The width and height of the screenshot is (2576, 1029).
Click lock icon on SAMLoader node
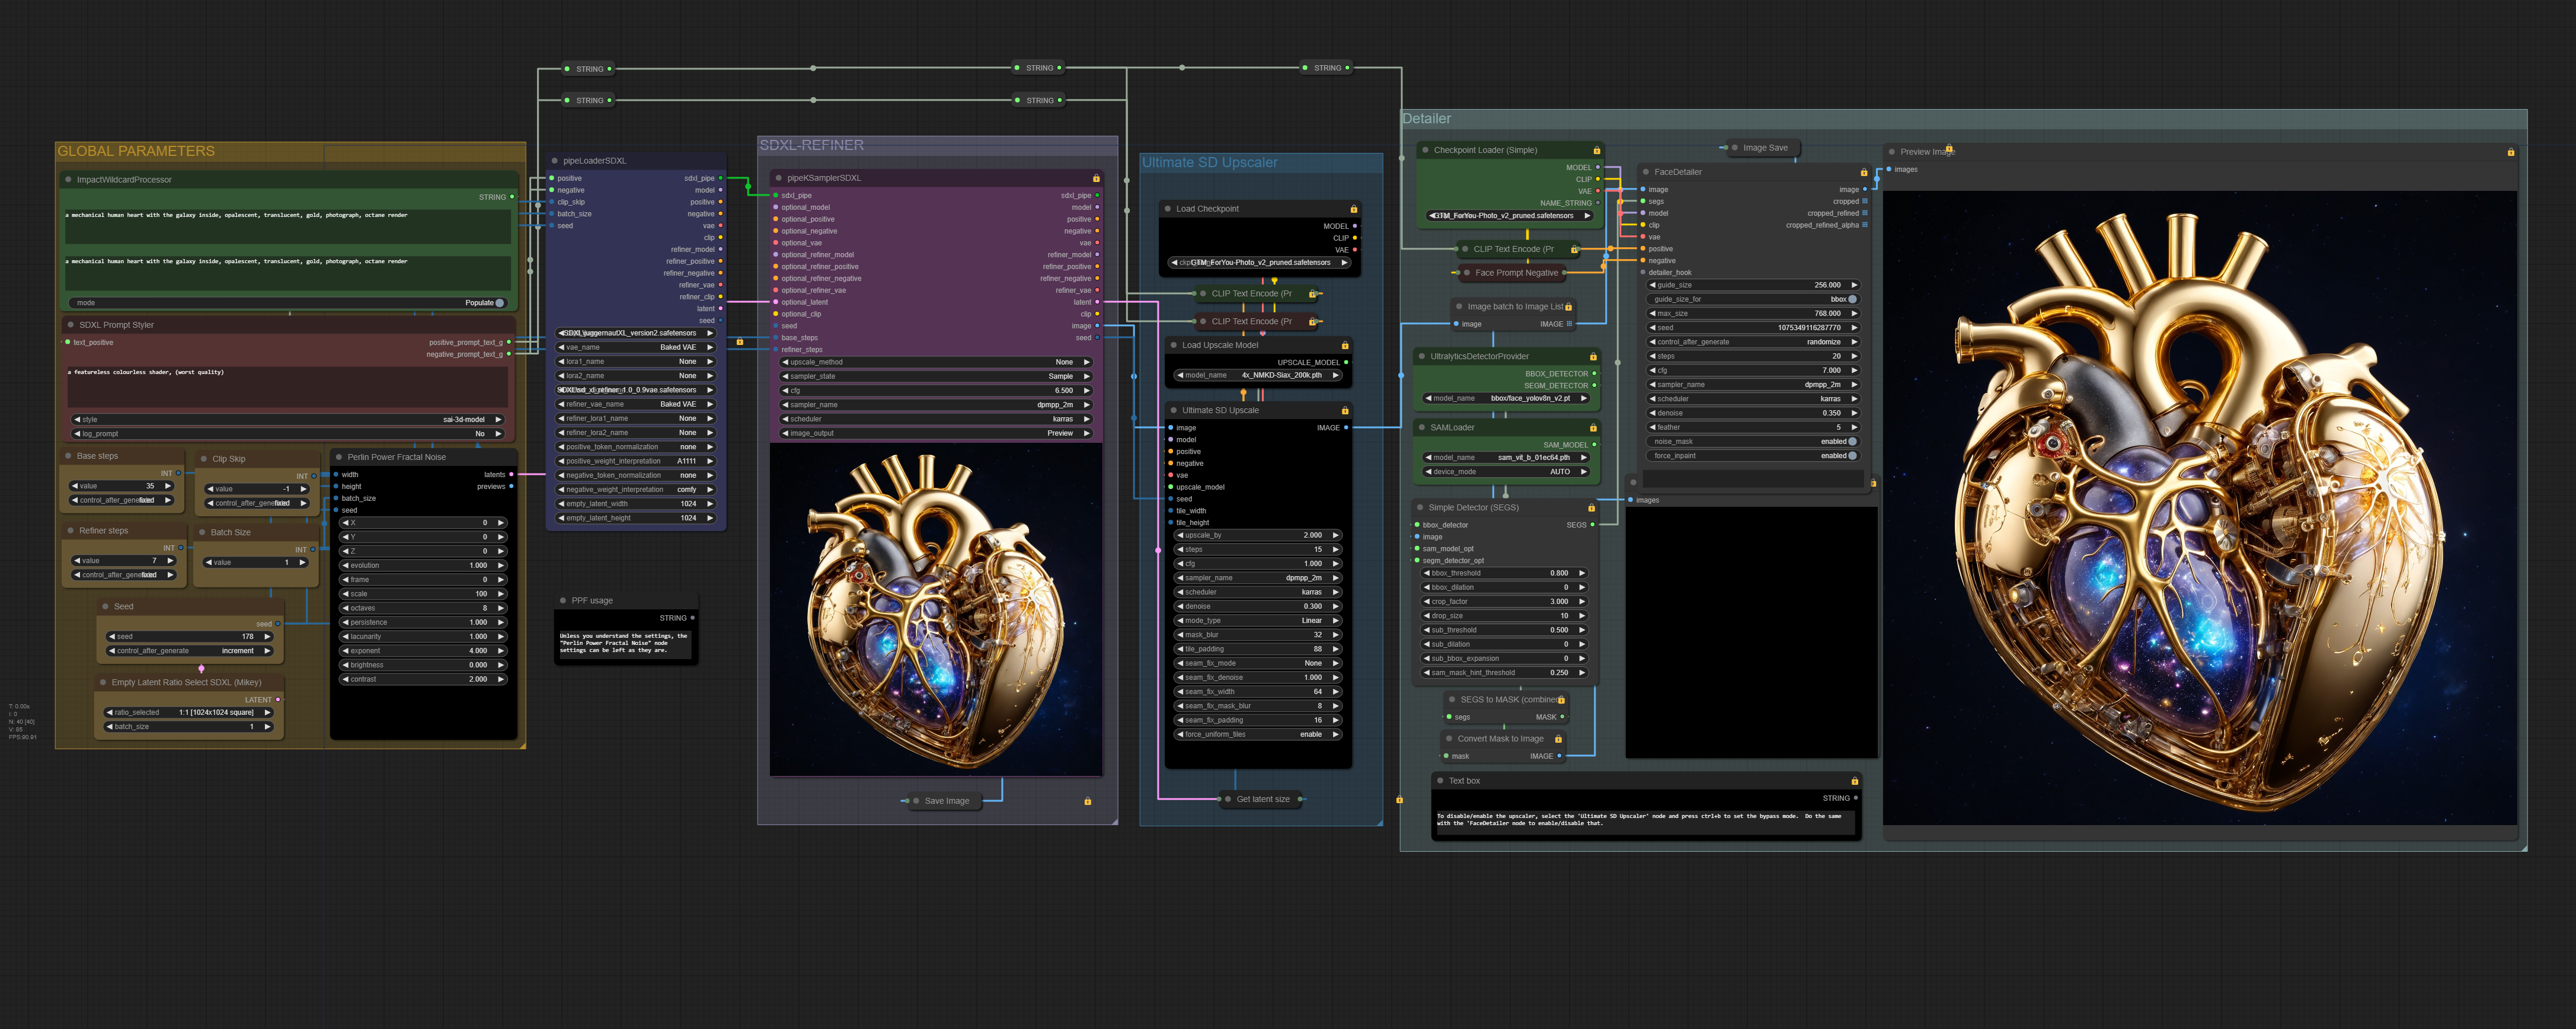click(1593, 427)
